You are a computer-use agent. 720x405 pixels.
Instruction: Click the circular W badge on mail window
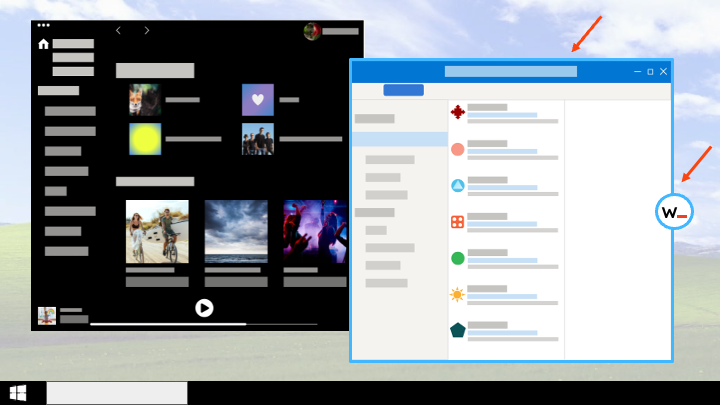click(674, 212)
